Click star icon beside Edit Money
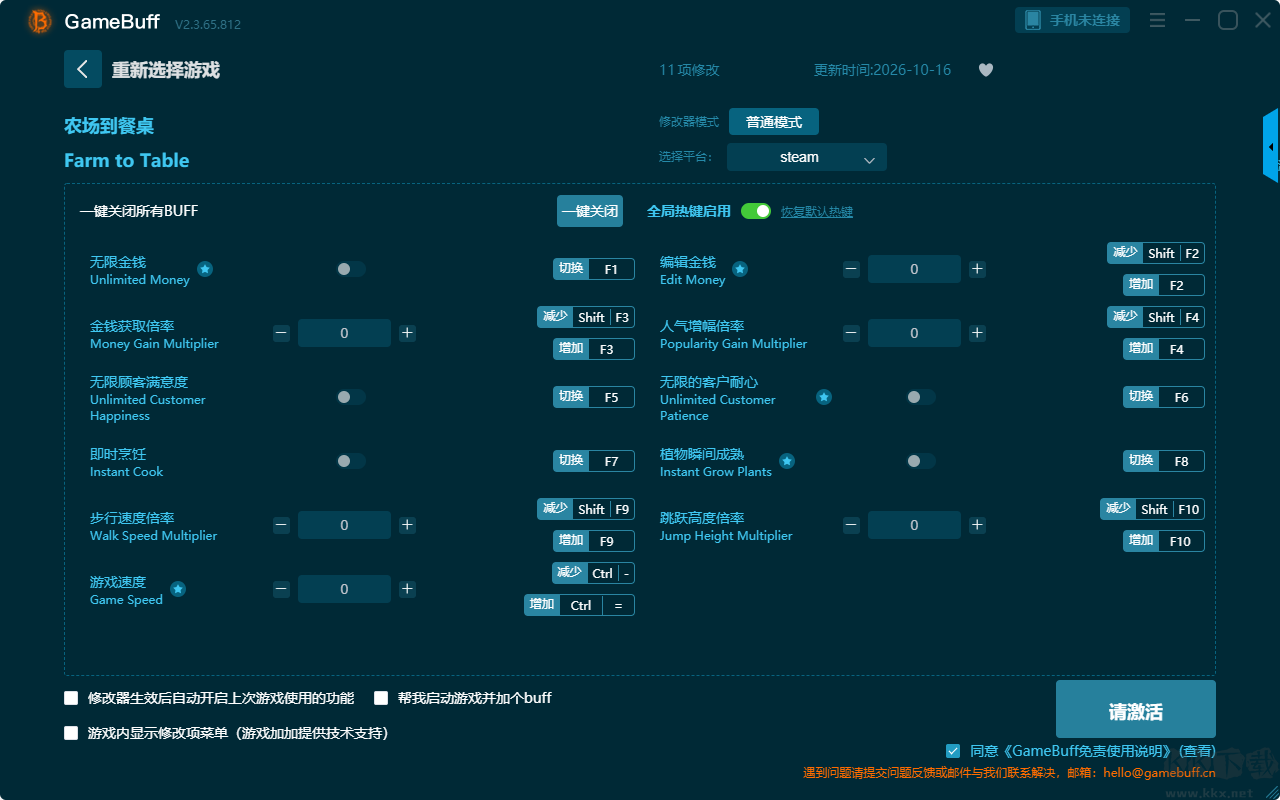This screenshot has width=1280, height=800. click(x=740, y=269)
